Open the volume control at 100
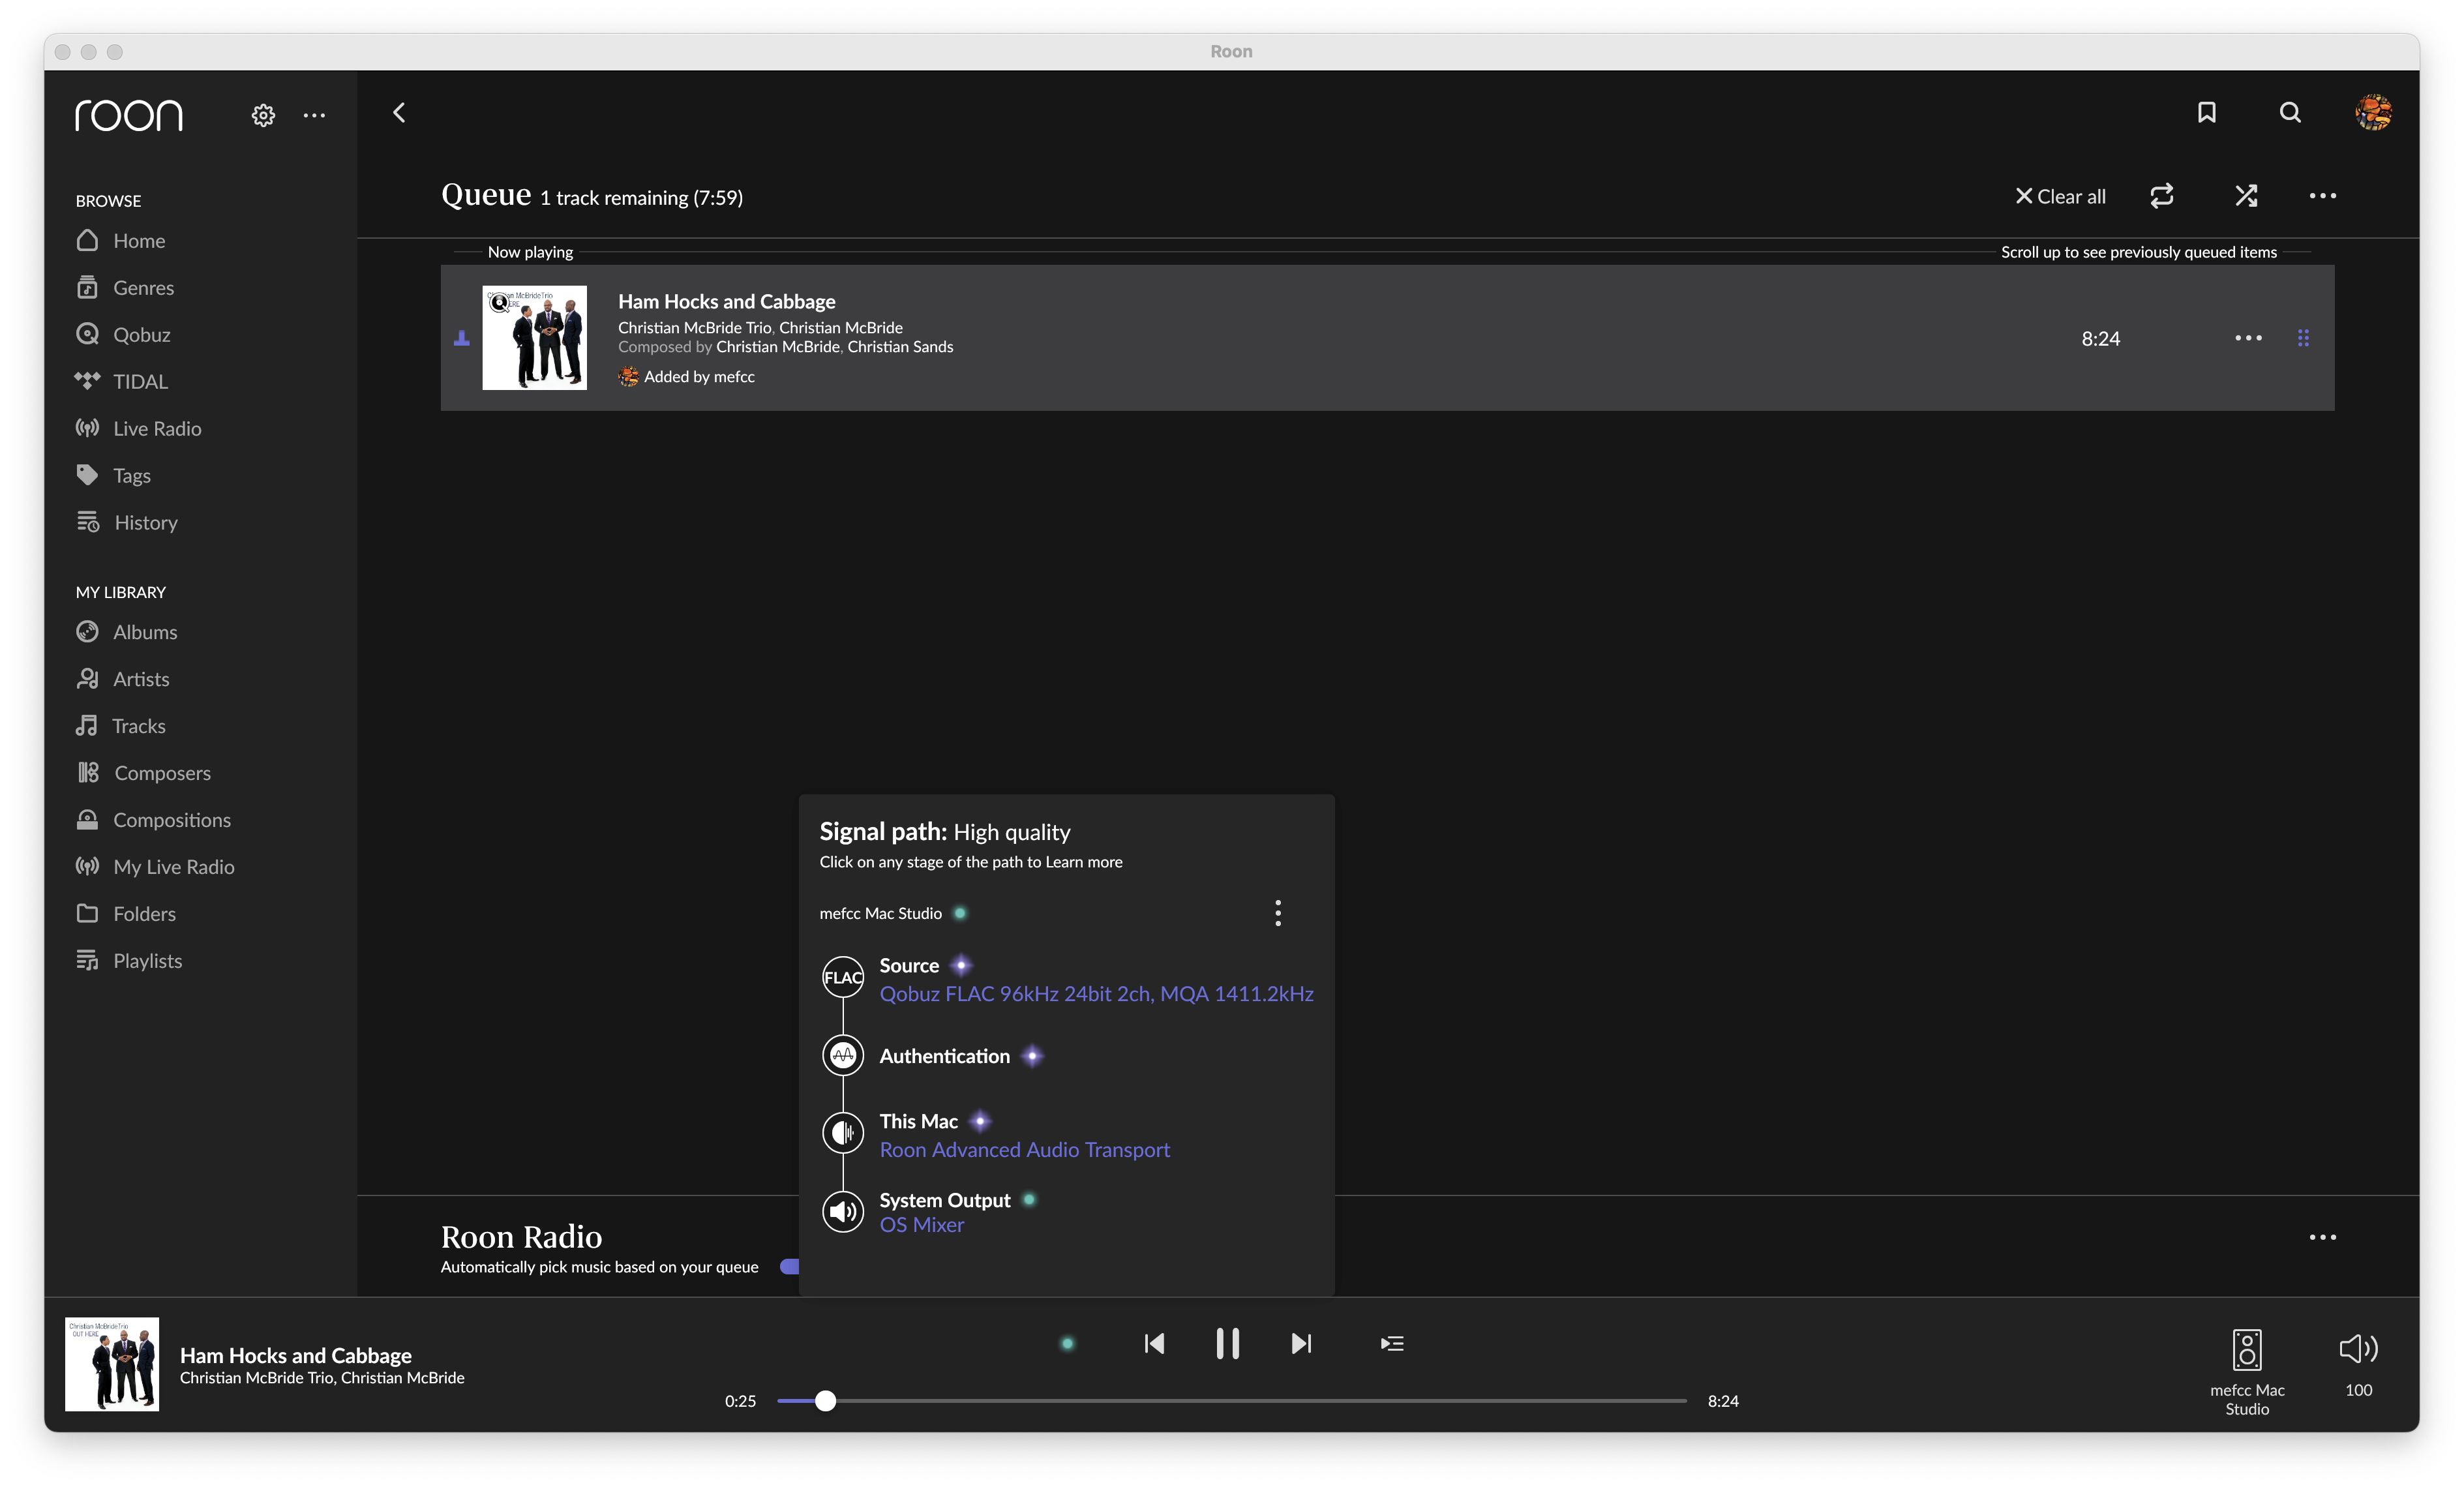 click(2358, 1364)
